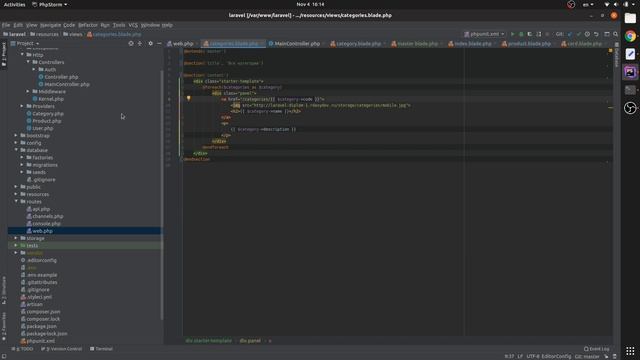The width and height of the screenshot is (640, 360).
Task: Toggle the Project side tool window button
Action: click(x=4, y=54)
